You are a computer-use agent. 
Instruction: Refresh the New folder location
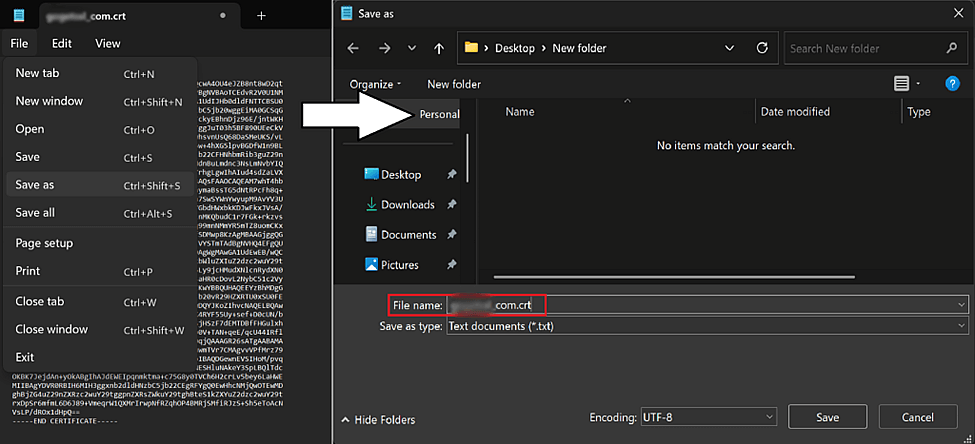pyautogui.click(x=763, y=48)
